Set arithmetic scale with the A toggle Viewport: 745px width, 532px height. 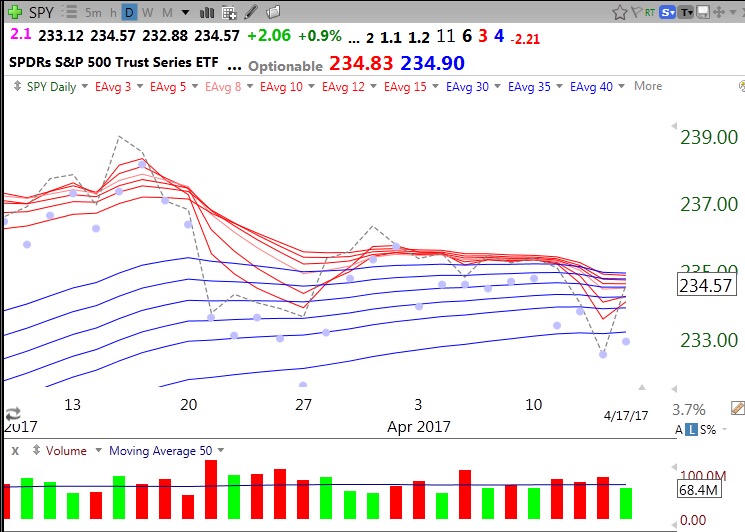(679, 430)
